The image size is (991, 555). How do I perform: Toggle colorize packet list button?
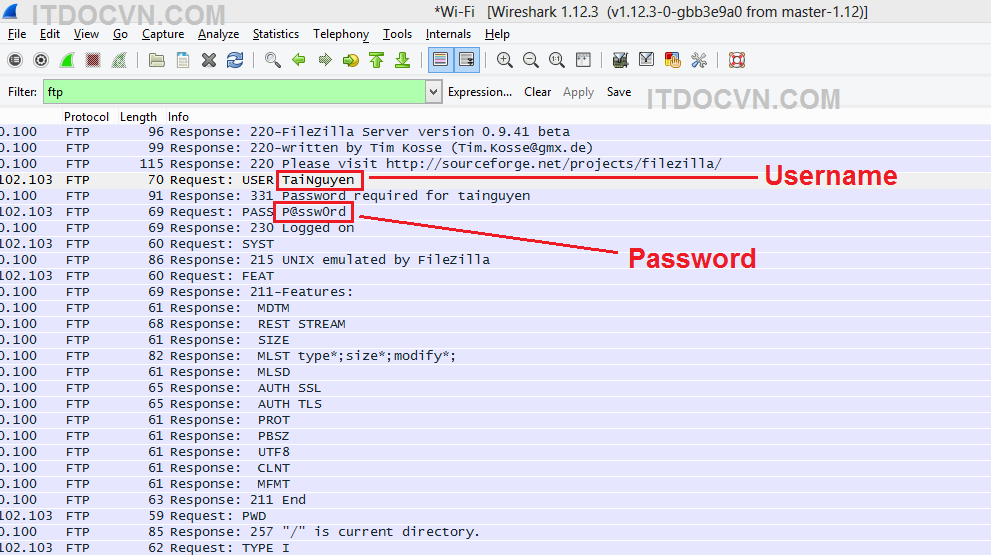tap(440, 60)
